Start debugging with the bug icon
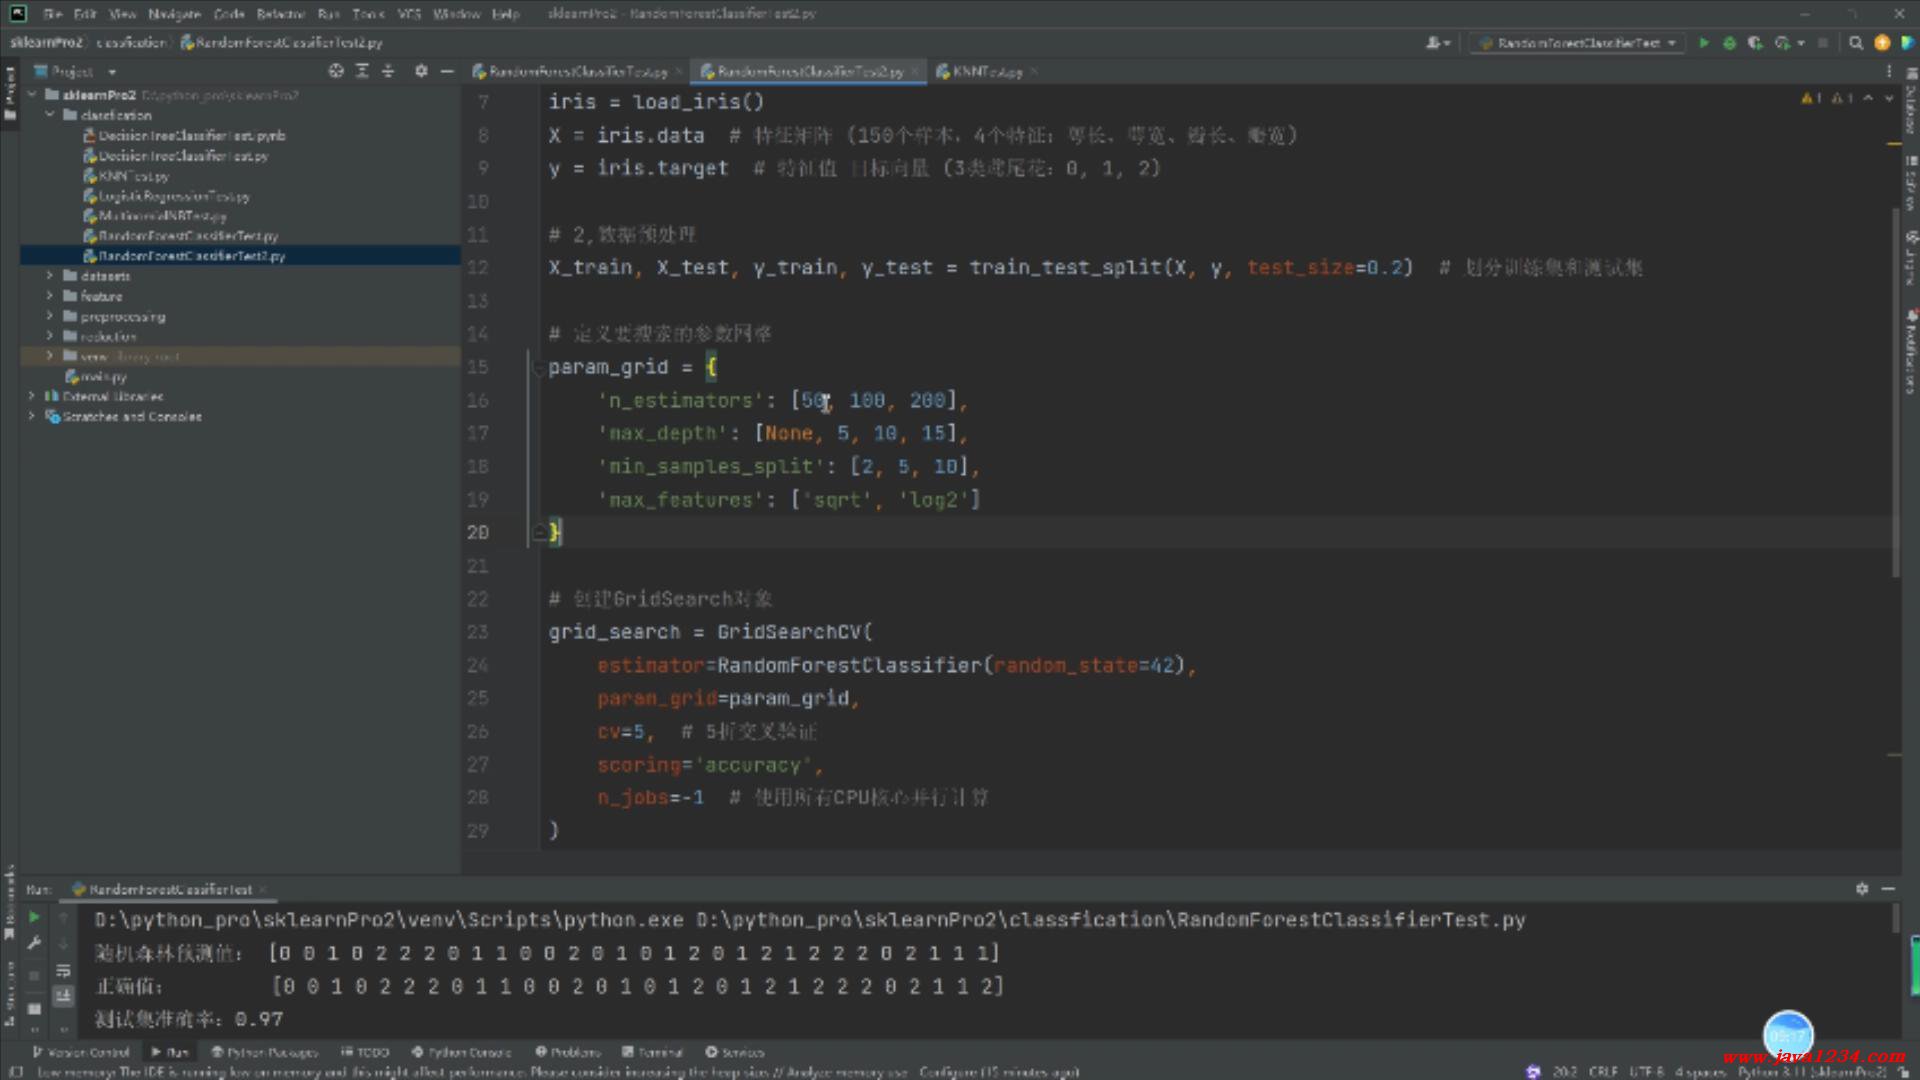Screen dimensions: 1920x1080 coord(1729,43)
